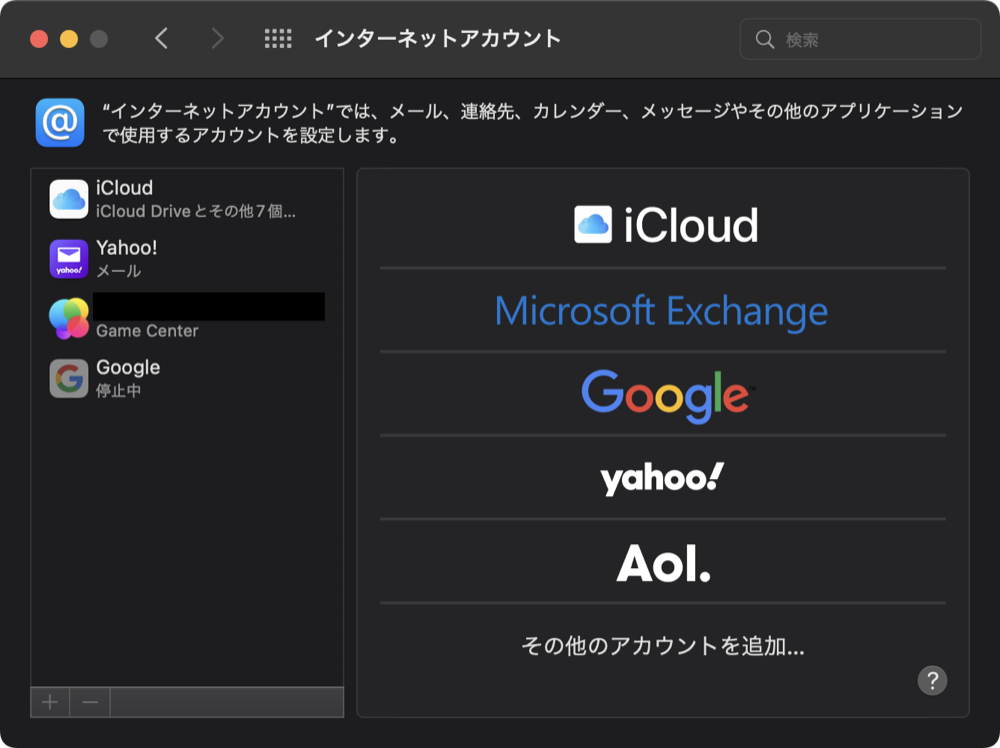Screen dimensions: 1000x748
Task: Remove account with the minus button
Action: point(90,702)
